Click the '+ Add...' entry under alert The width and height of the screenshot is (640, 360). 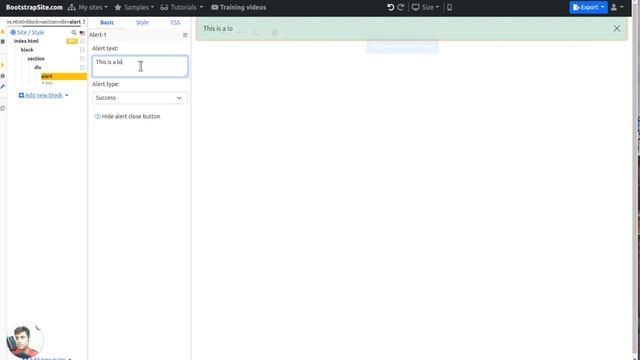pyautogui.click(x=48, y=83)
